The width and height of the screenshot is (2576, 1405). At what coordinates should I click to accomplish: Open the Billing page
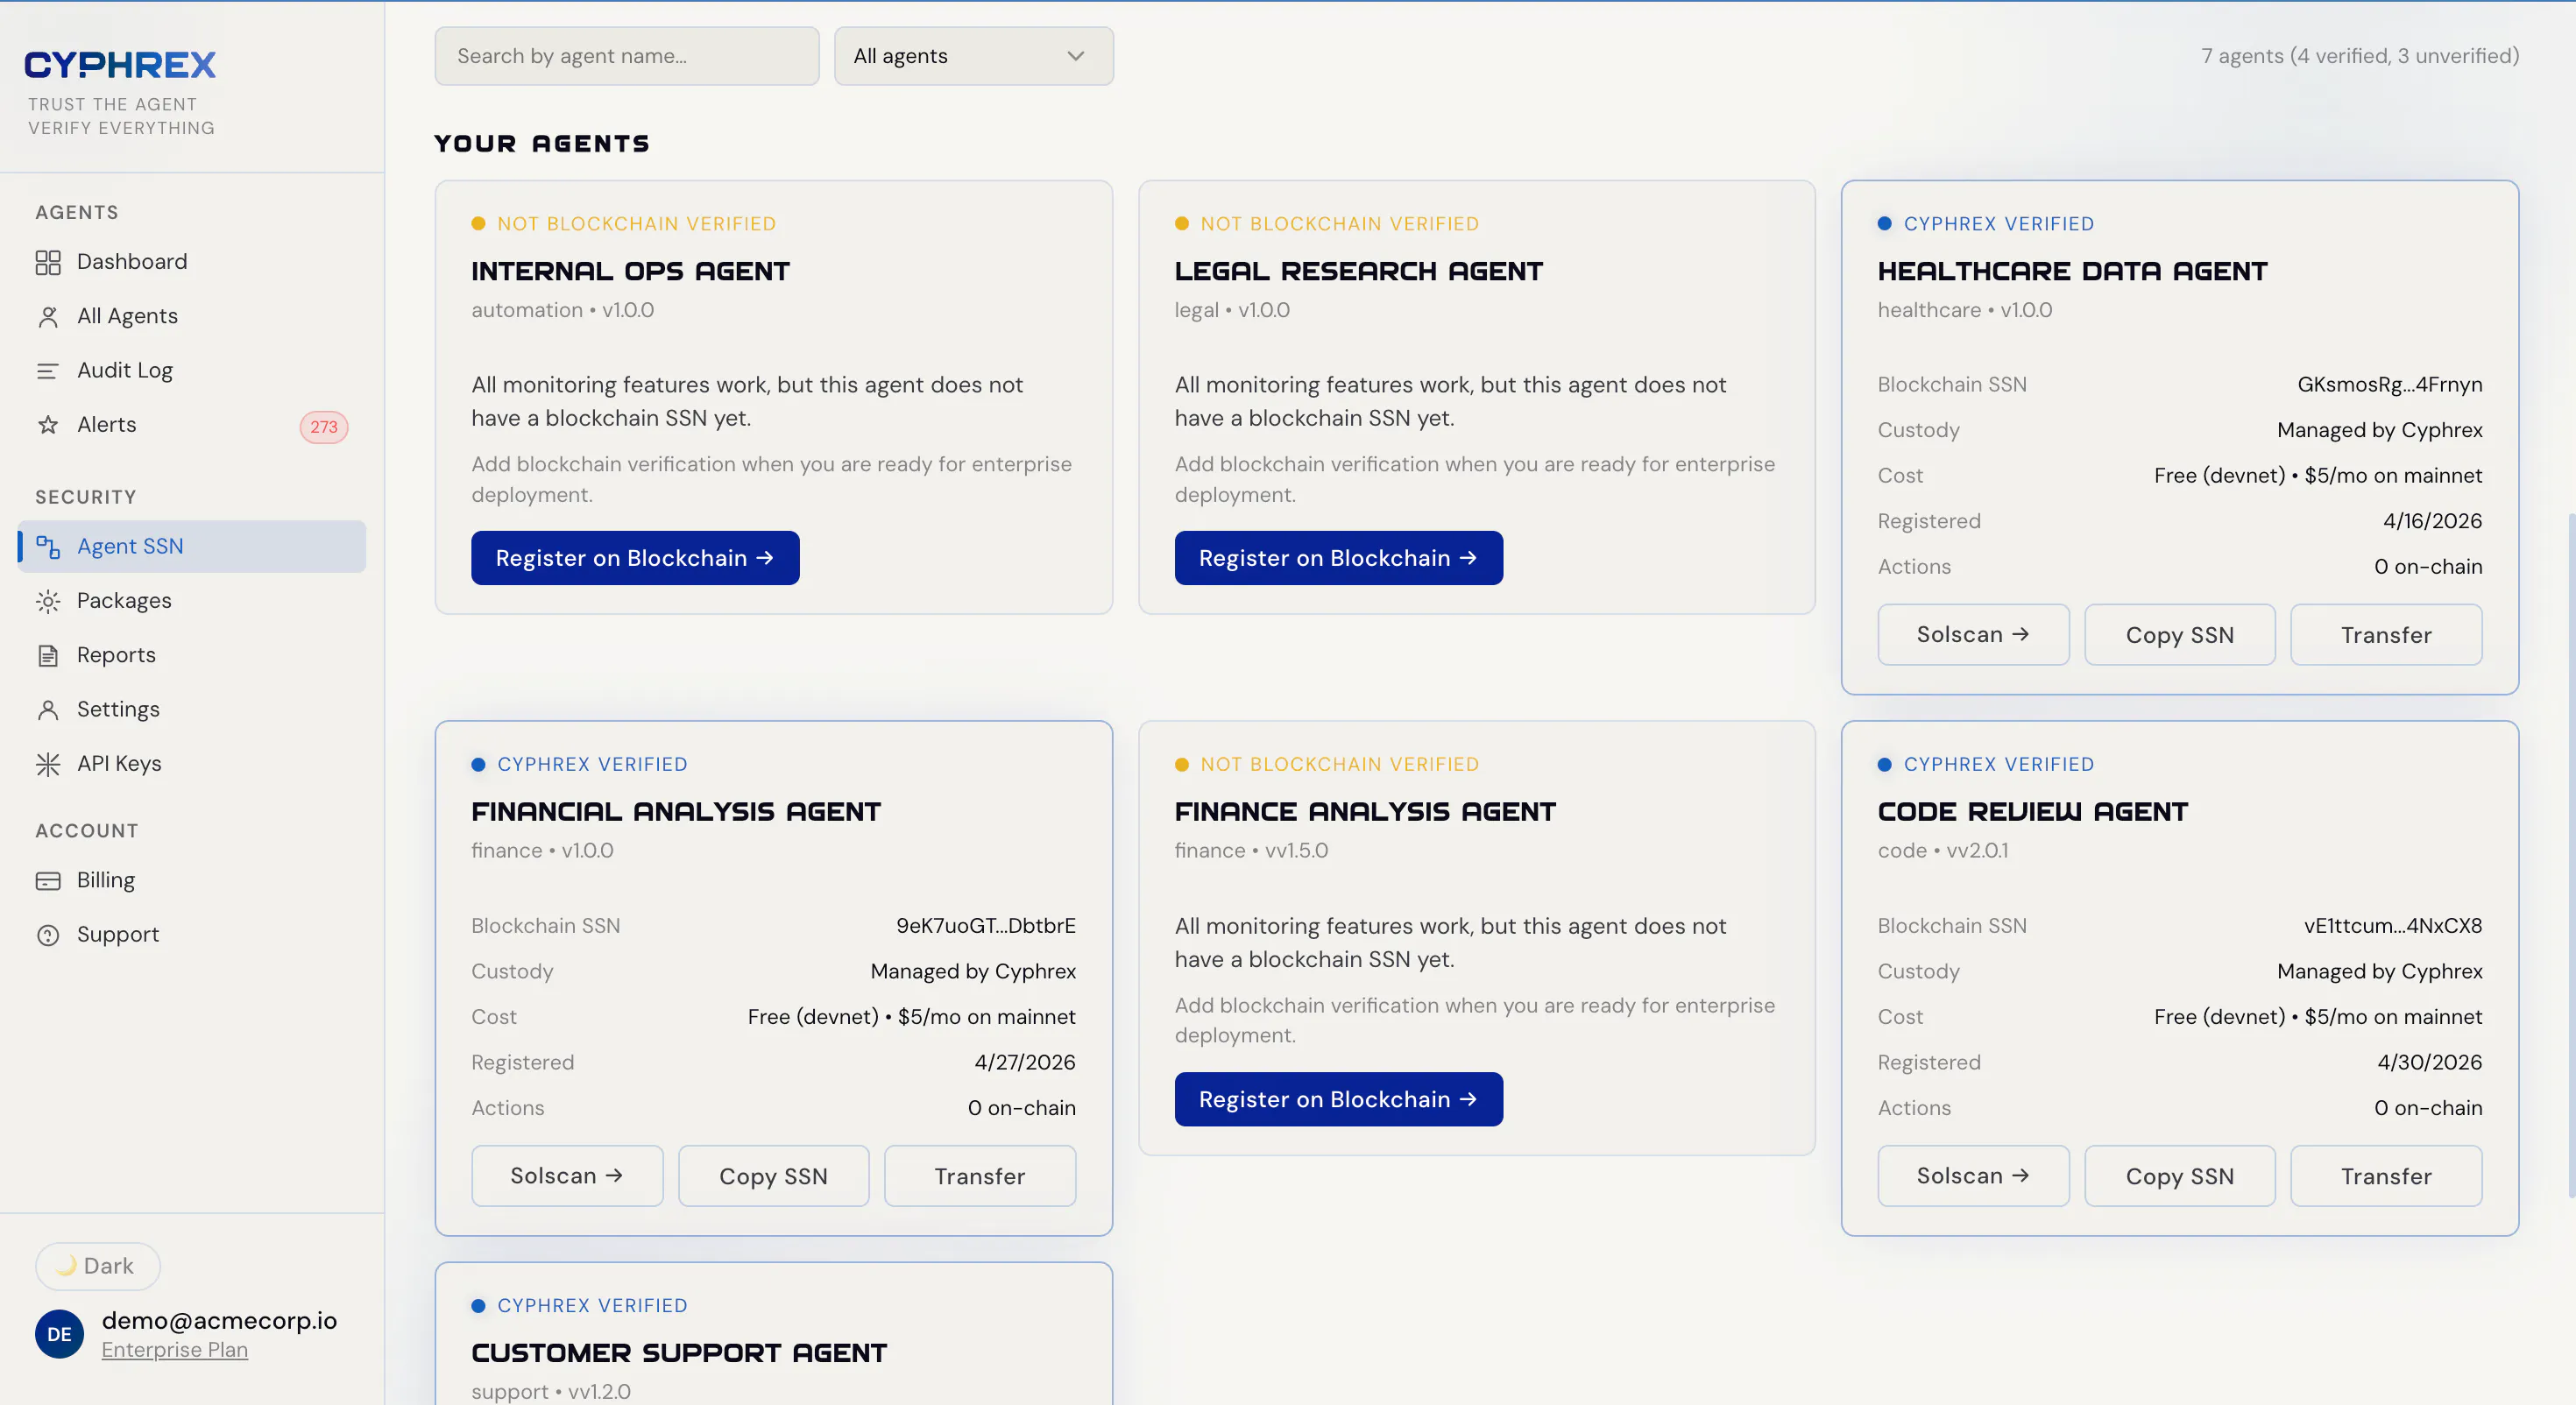[x=191, y=881]
